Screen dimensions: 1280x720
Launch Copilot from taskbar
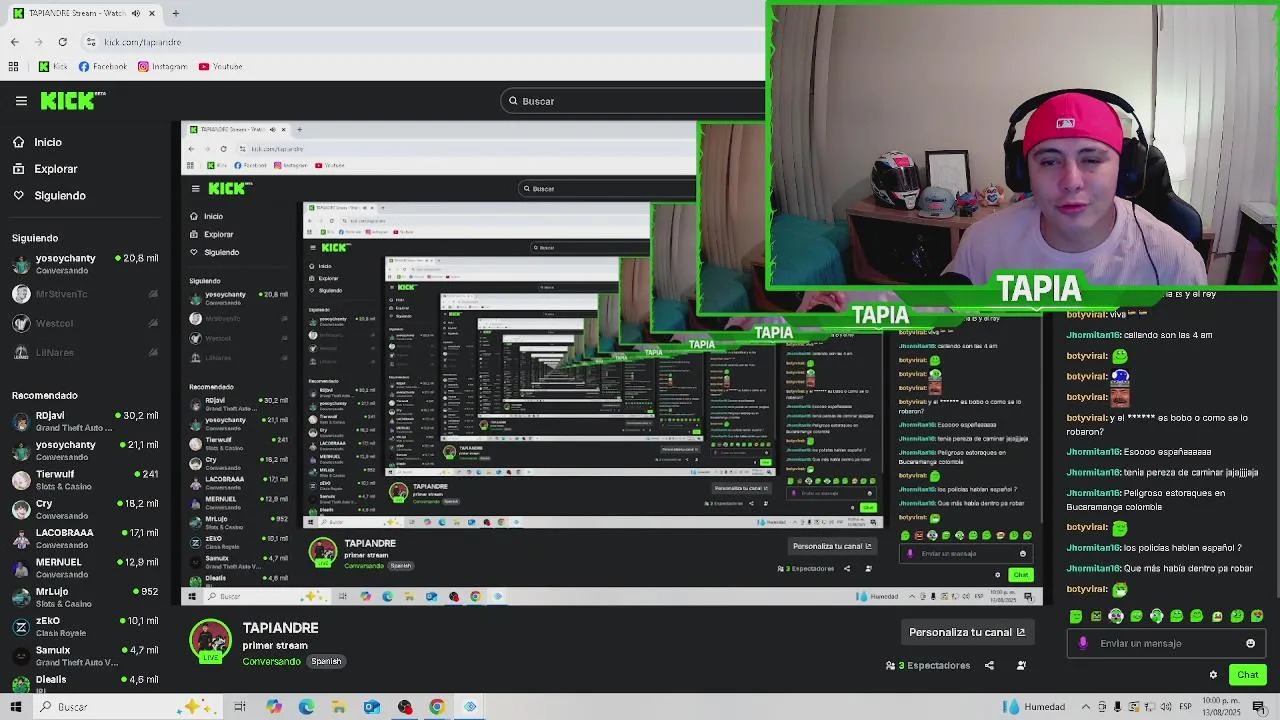coord(273,707)
